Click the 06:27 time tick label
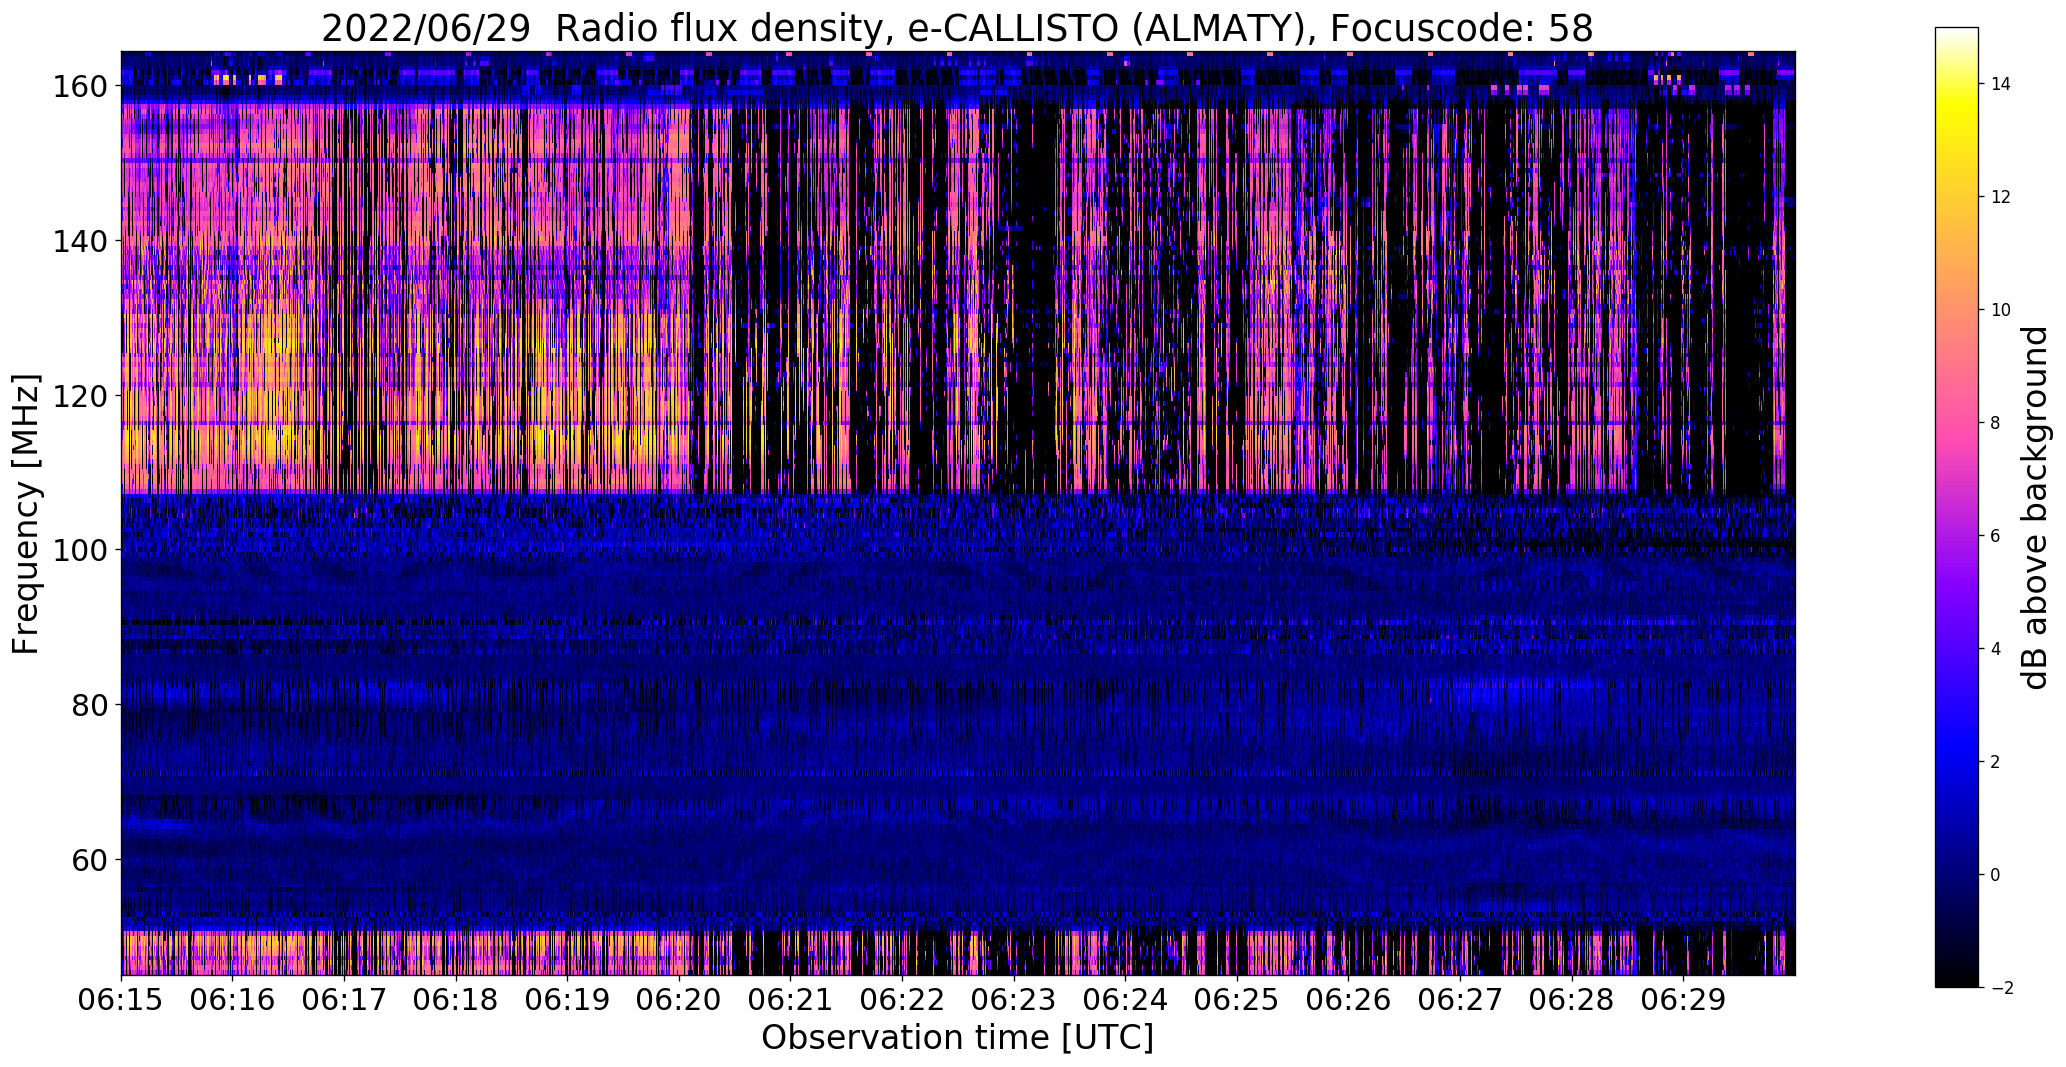2066x1067 pixels. pos(1461,999)
